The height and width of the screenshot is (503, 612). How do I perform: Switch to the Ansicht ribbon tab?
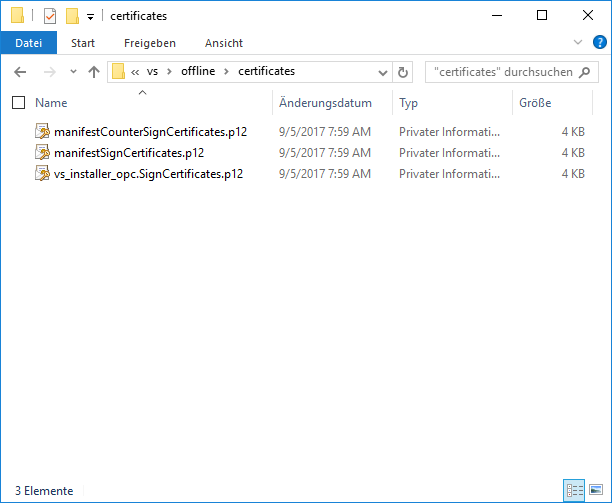pos(223,43)
